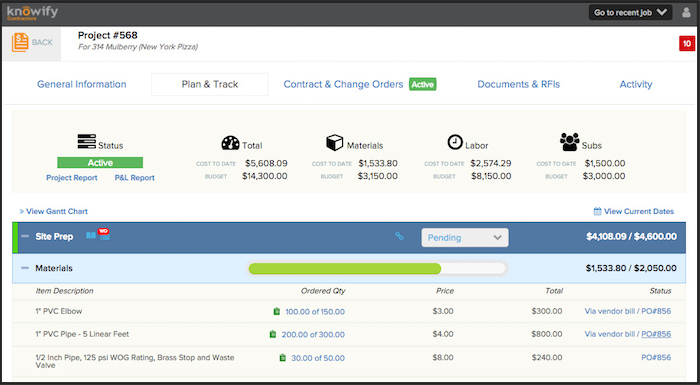Click the Knowify logo
This screenshot has height=385, width=700.
point(32,13)
